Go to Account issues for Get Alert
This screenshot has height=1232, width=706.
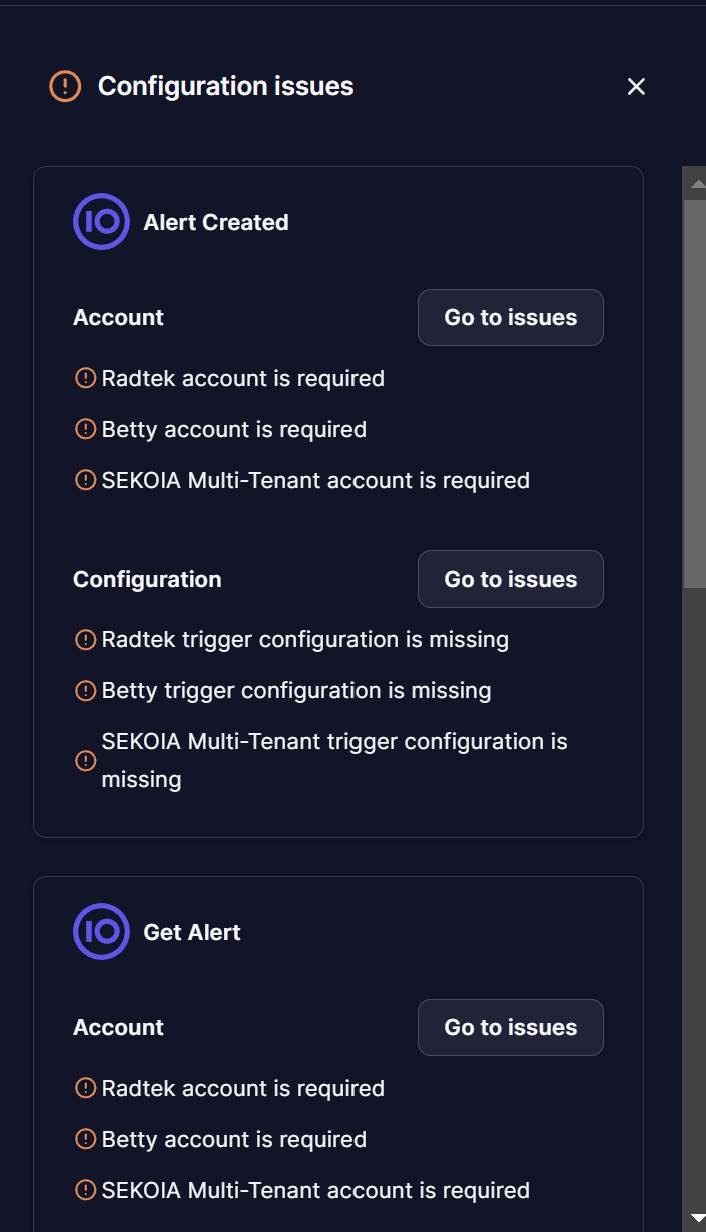pyautogui.click(x=510, y=1027)
